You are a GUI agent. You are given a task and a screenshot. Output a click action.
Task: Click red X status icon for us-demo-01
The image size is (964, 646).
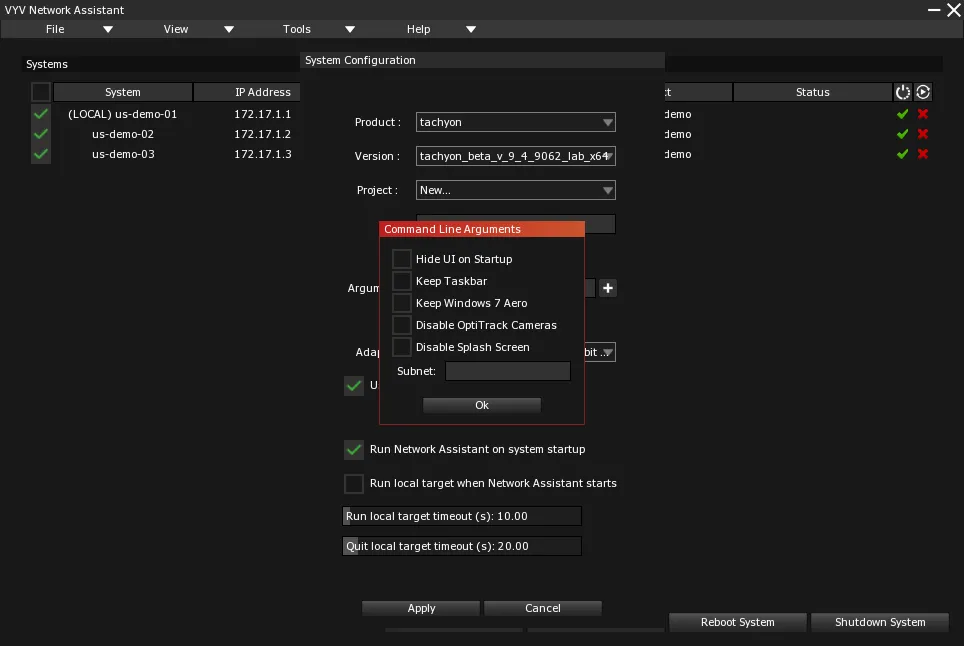923,114
